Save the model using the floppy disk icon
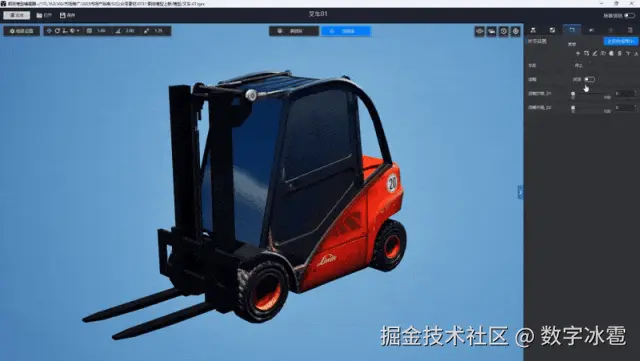Screen dimensions: 640x361 (62, 15)
